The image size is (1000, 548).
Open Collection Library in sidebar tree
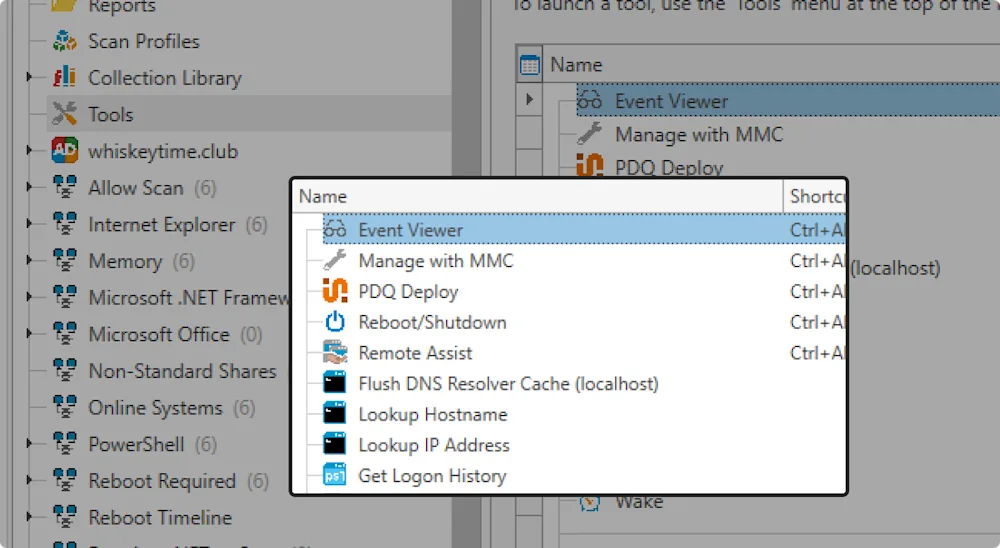165,78
